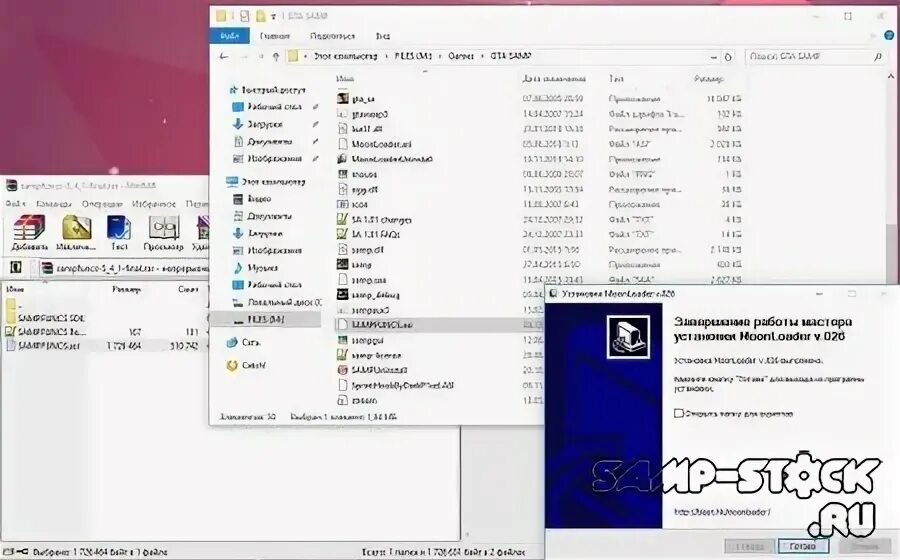Click Готово to finish MoonLoader setup
Image resolution: width=900 pixels, height=560 pixels.
[x=802, y=546]
